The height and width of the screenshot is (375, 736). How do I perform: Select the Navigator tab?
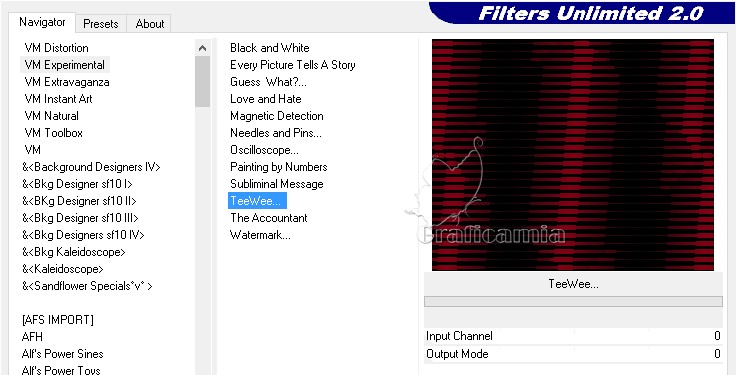(42, 22)
